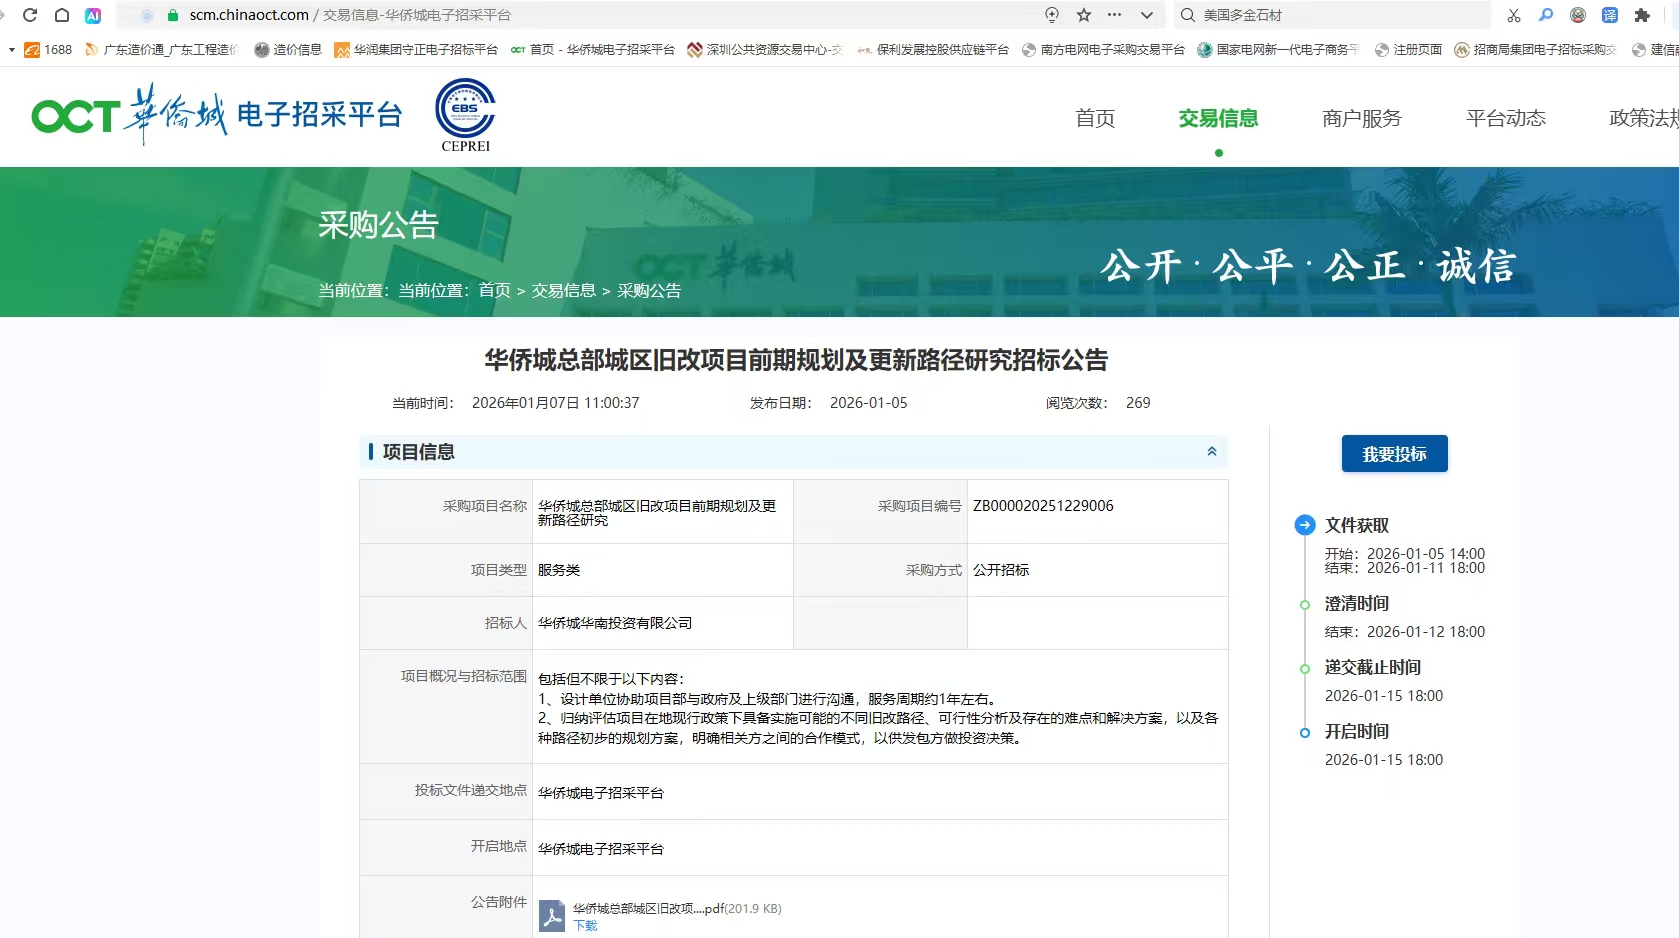Click the scissors screenshot icon

coord(1514,15)
